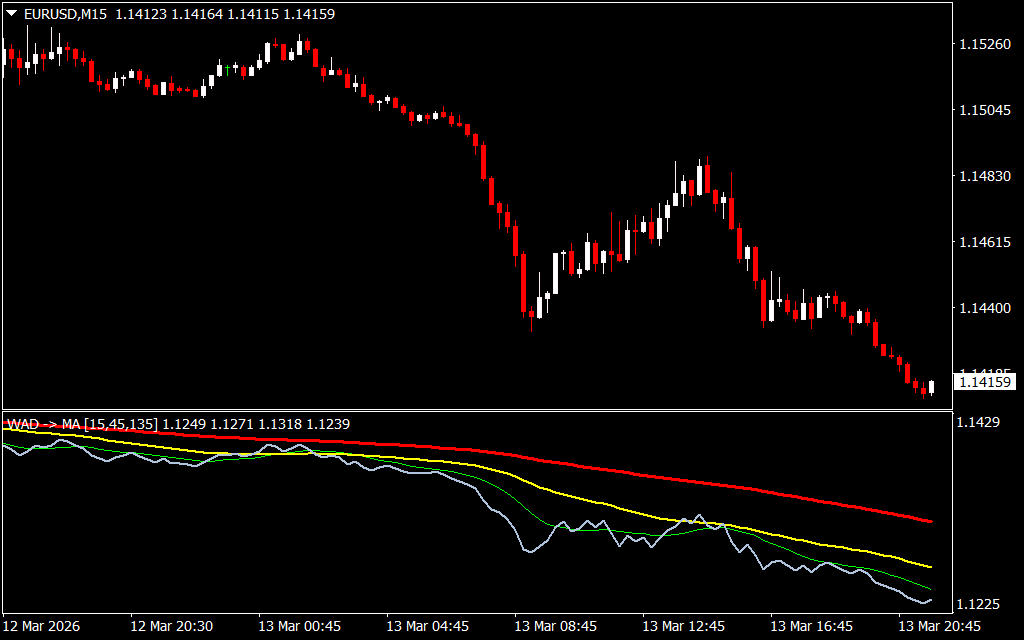This screenshot has width=1024, height=640.
Task: Click the 13 Mar 08:45 time marker
Action: click(556, 626)
